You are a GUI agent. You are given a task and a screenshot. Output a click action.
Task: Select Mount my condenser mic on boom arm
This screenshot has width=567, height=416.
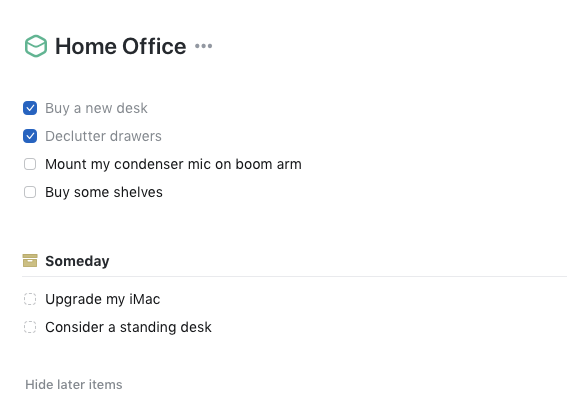tap(173, 164)
